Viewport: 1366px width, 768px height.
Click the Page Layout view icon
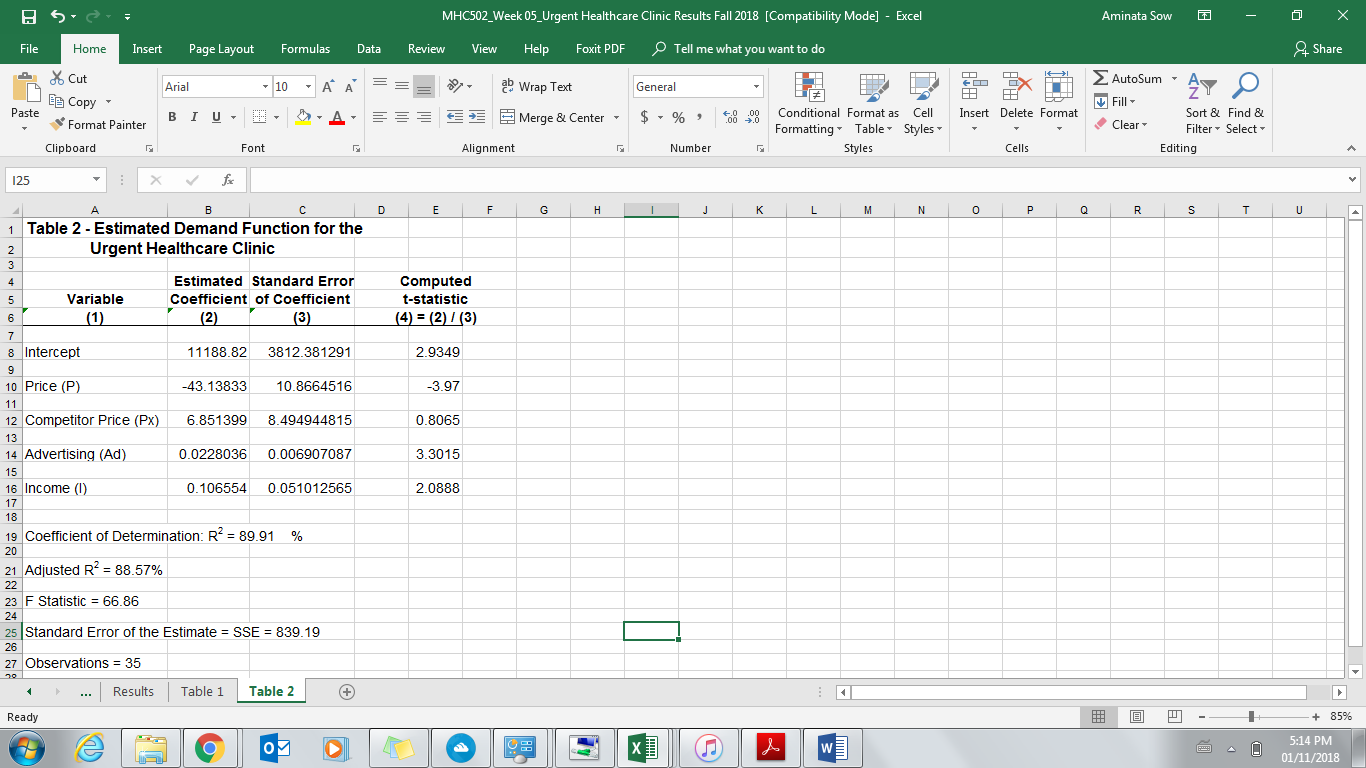tap(1137, 717)
